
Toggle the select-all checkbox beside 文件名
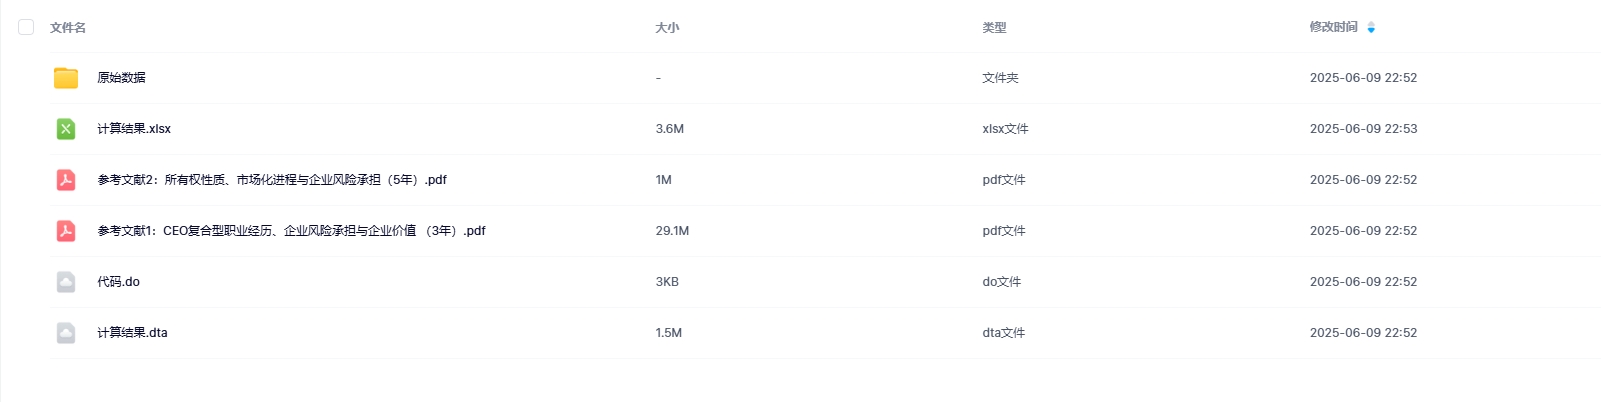tap(26, 27)
